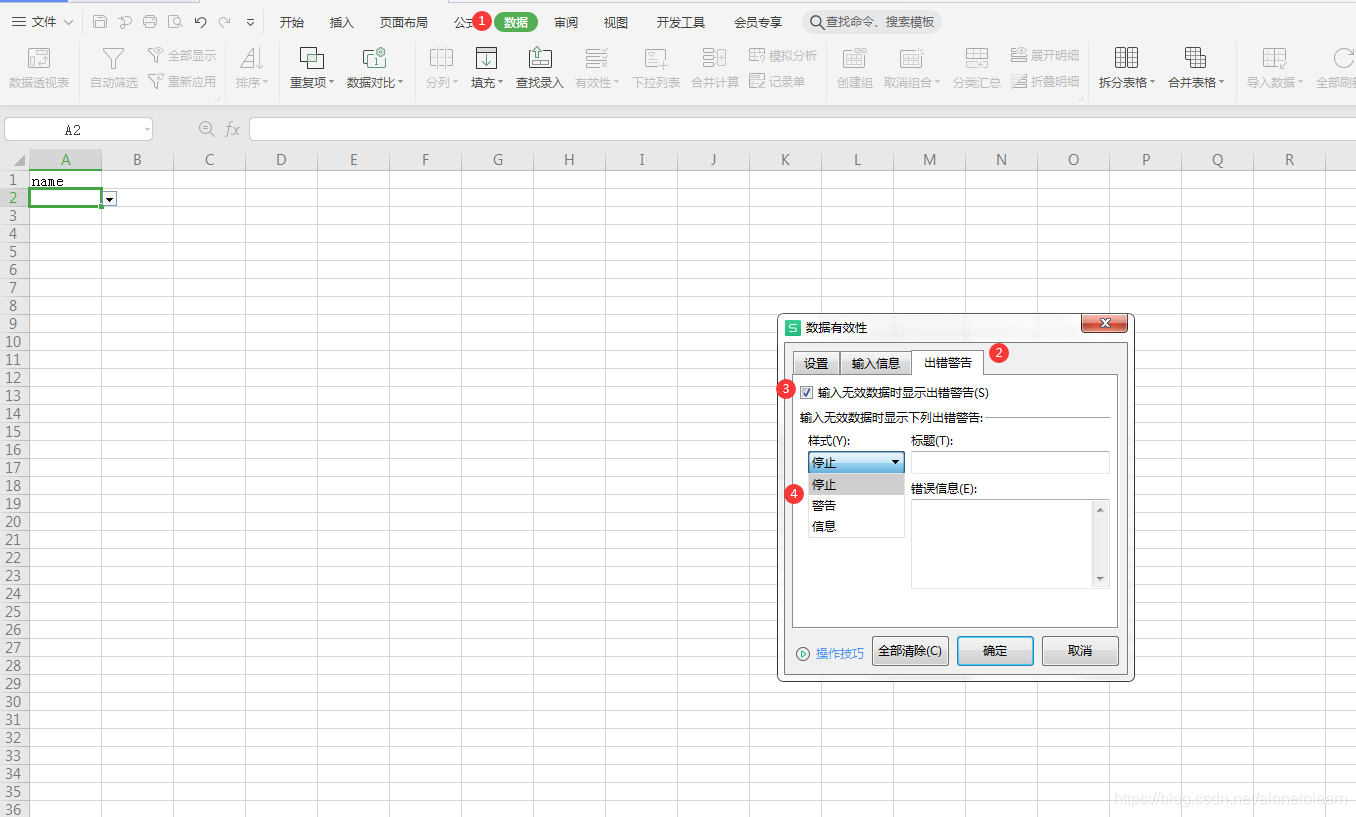Open the 页面布局 ribbon tab
The width and height of the screenshot is (1356, 817).
tap(403, 22)
